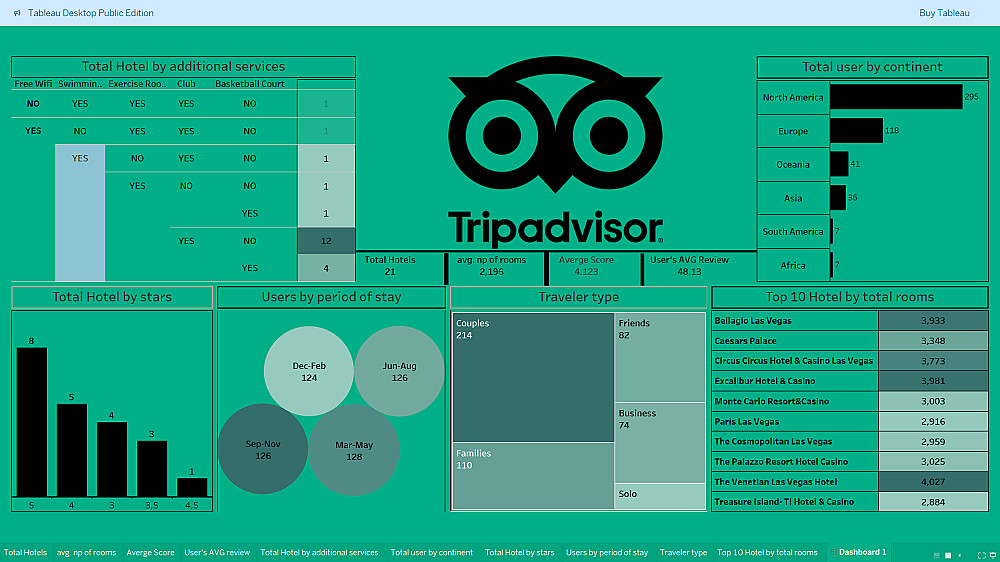
Task: Select the 3,5-star bar showing 3 hotels
Action: tap(152, 469)
